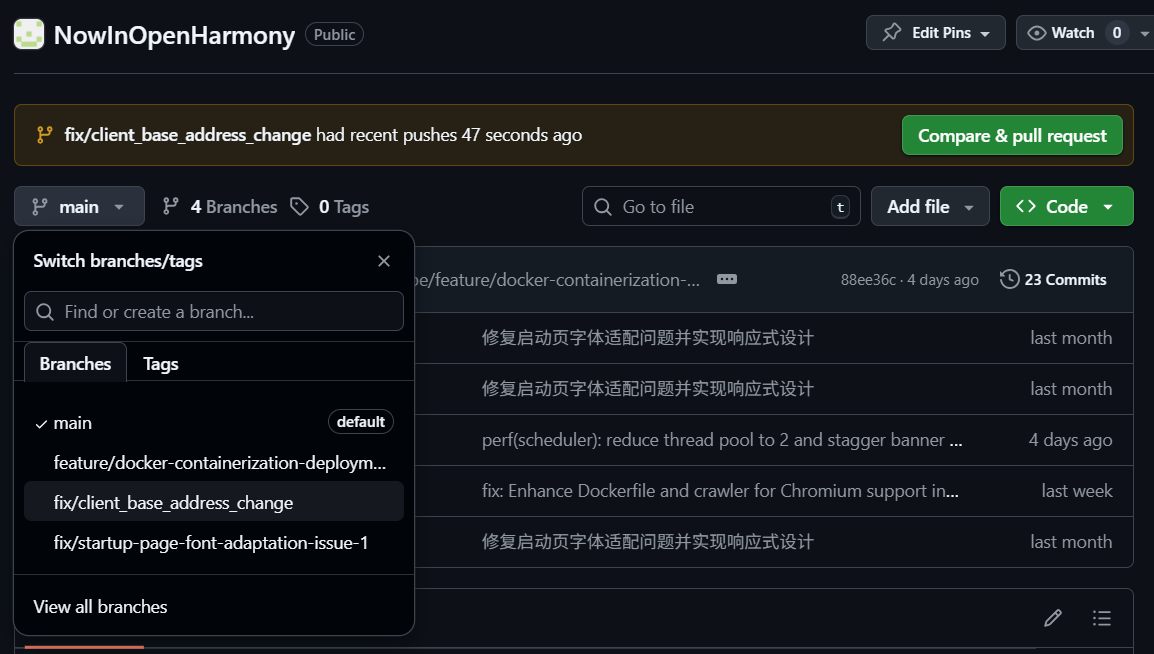Click the branches icon beside 4 Branches
The image size is (1154, 654).
point(171,207)
